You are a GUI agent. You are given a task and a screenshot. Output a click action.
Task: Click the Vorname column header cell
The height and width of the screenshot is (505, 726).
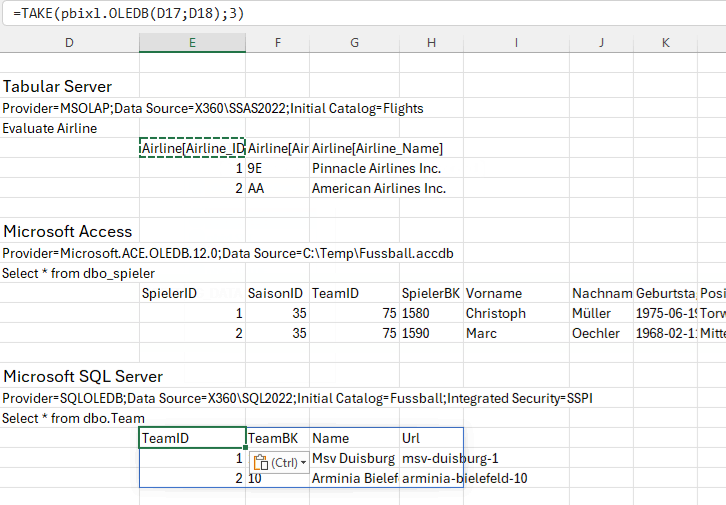494,293
